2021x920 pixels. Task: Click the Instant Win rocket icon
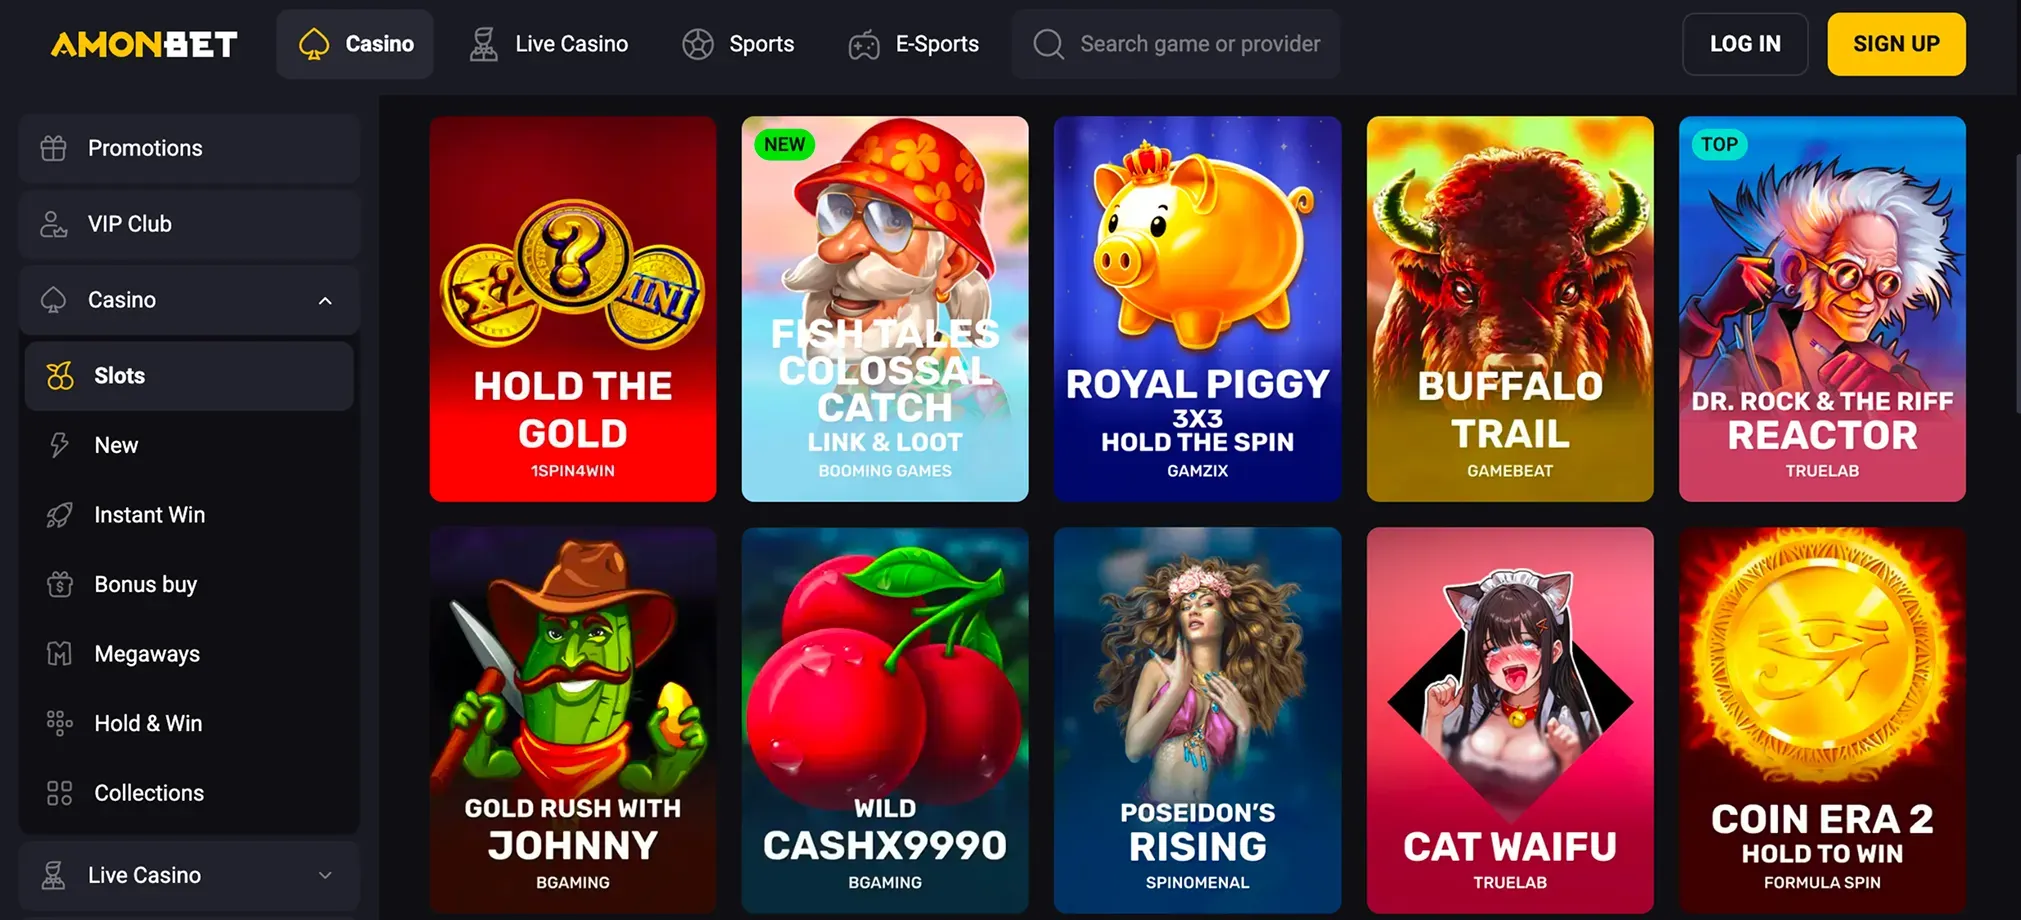60,515
